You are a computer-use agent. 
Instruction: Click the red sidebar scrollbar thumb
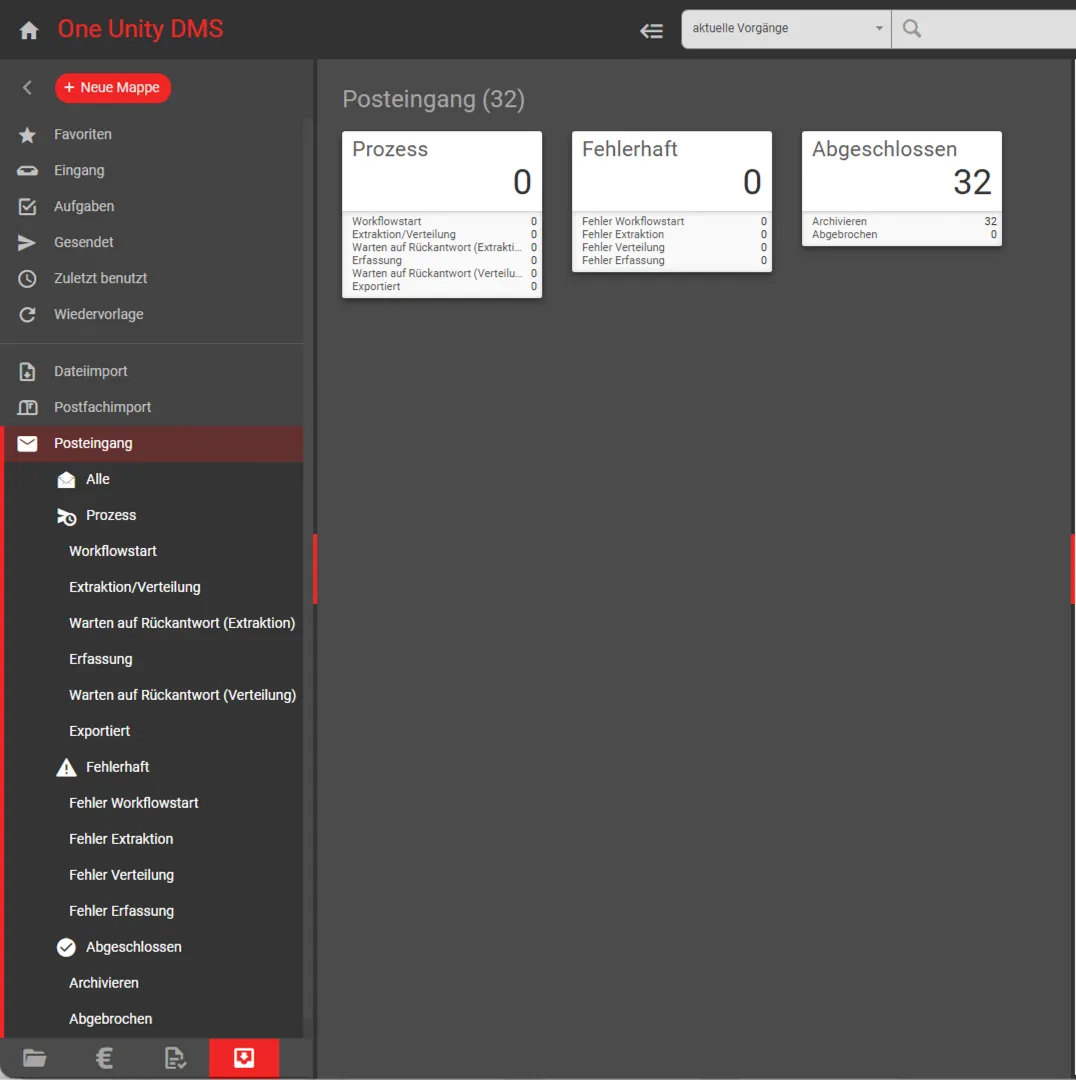pos(315,569)
